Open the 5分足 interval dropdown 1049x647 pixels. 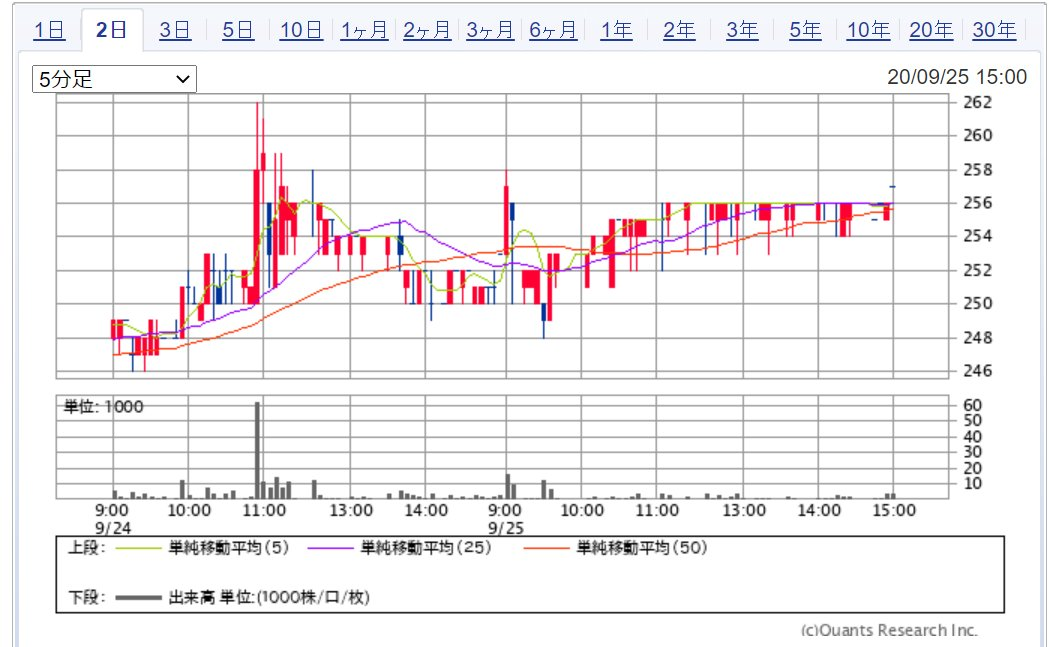tap(114, 79)
